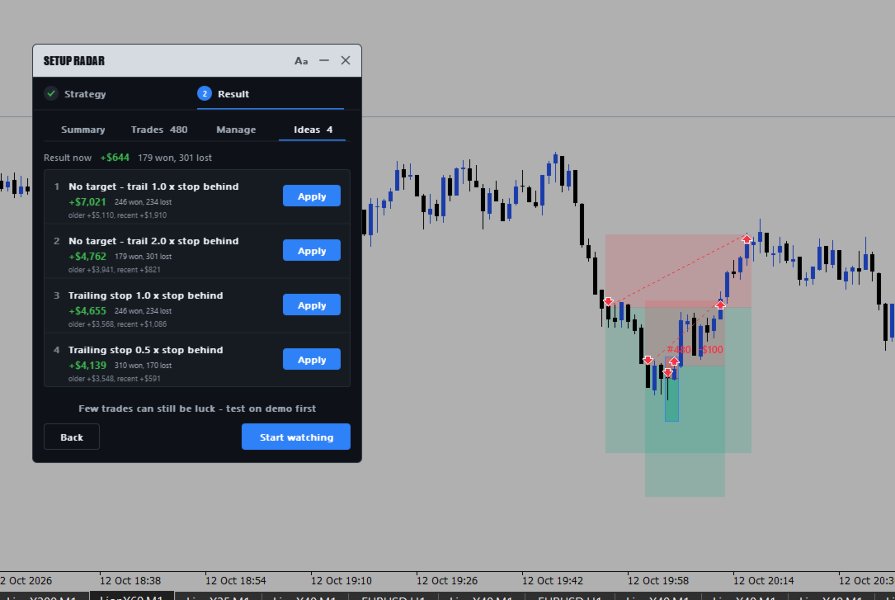The width and height of the screenshot is (895, 600).
Task: Click the '179 won, 301 lost' result text
Action: pos(175,158)
